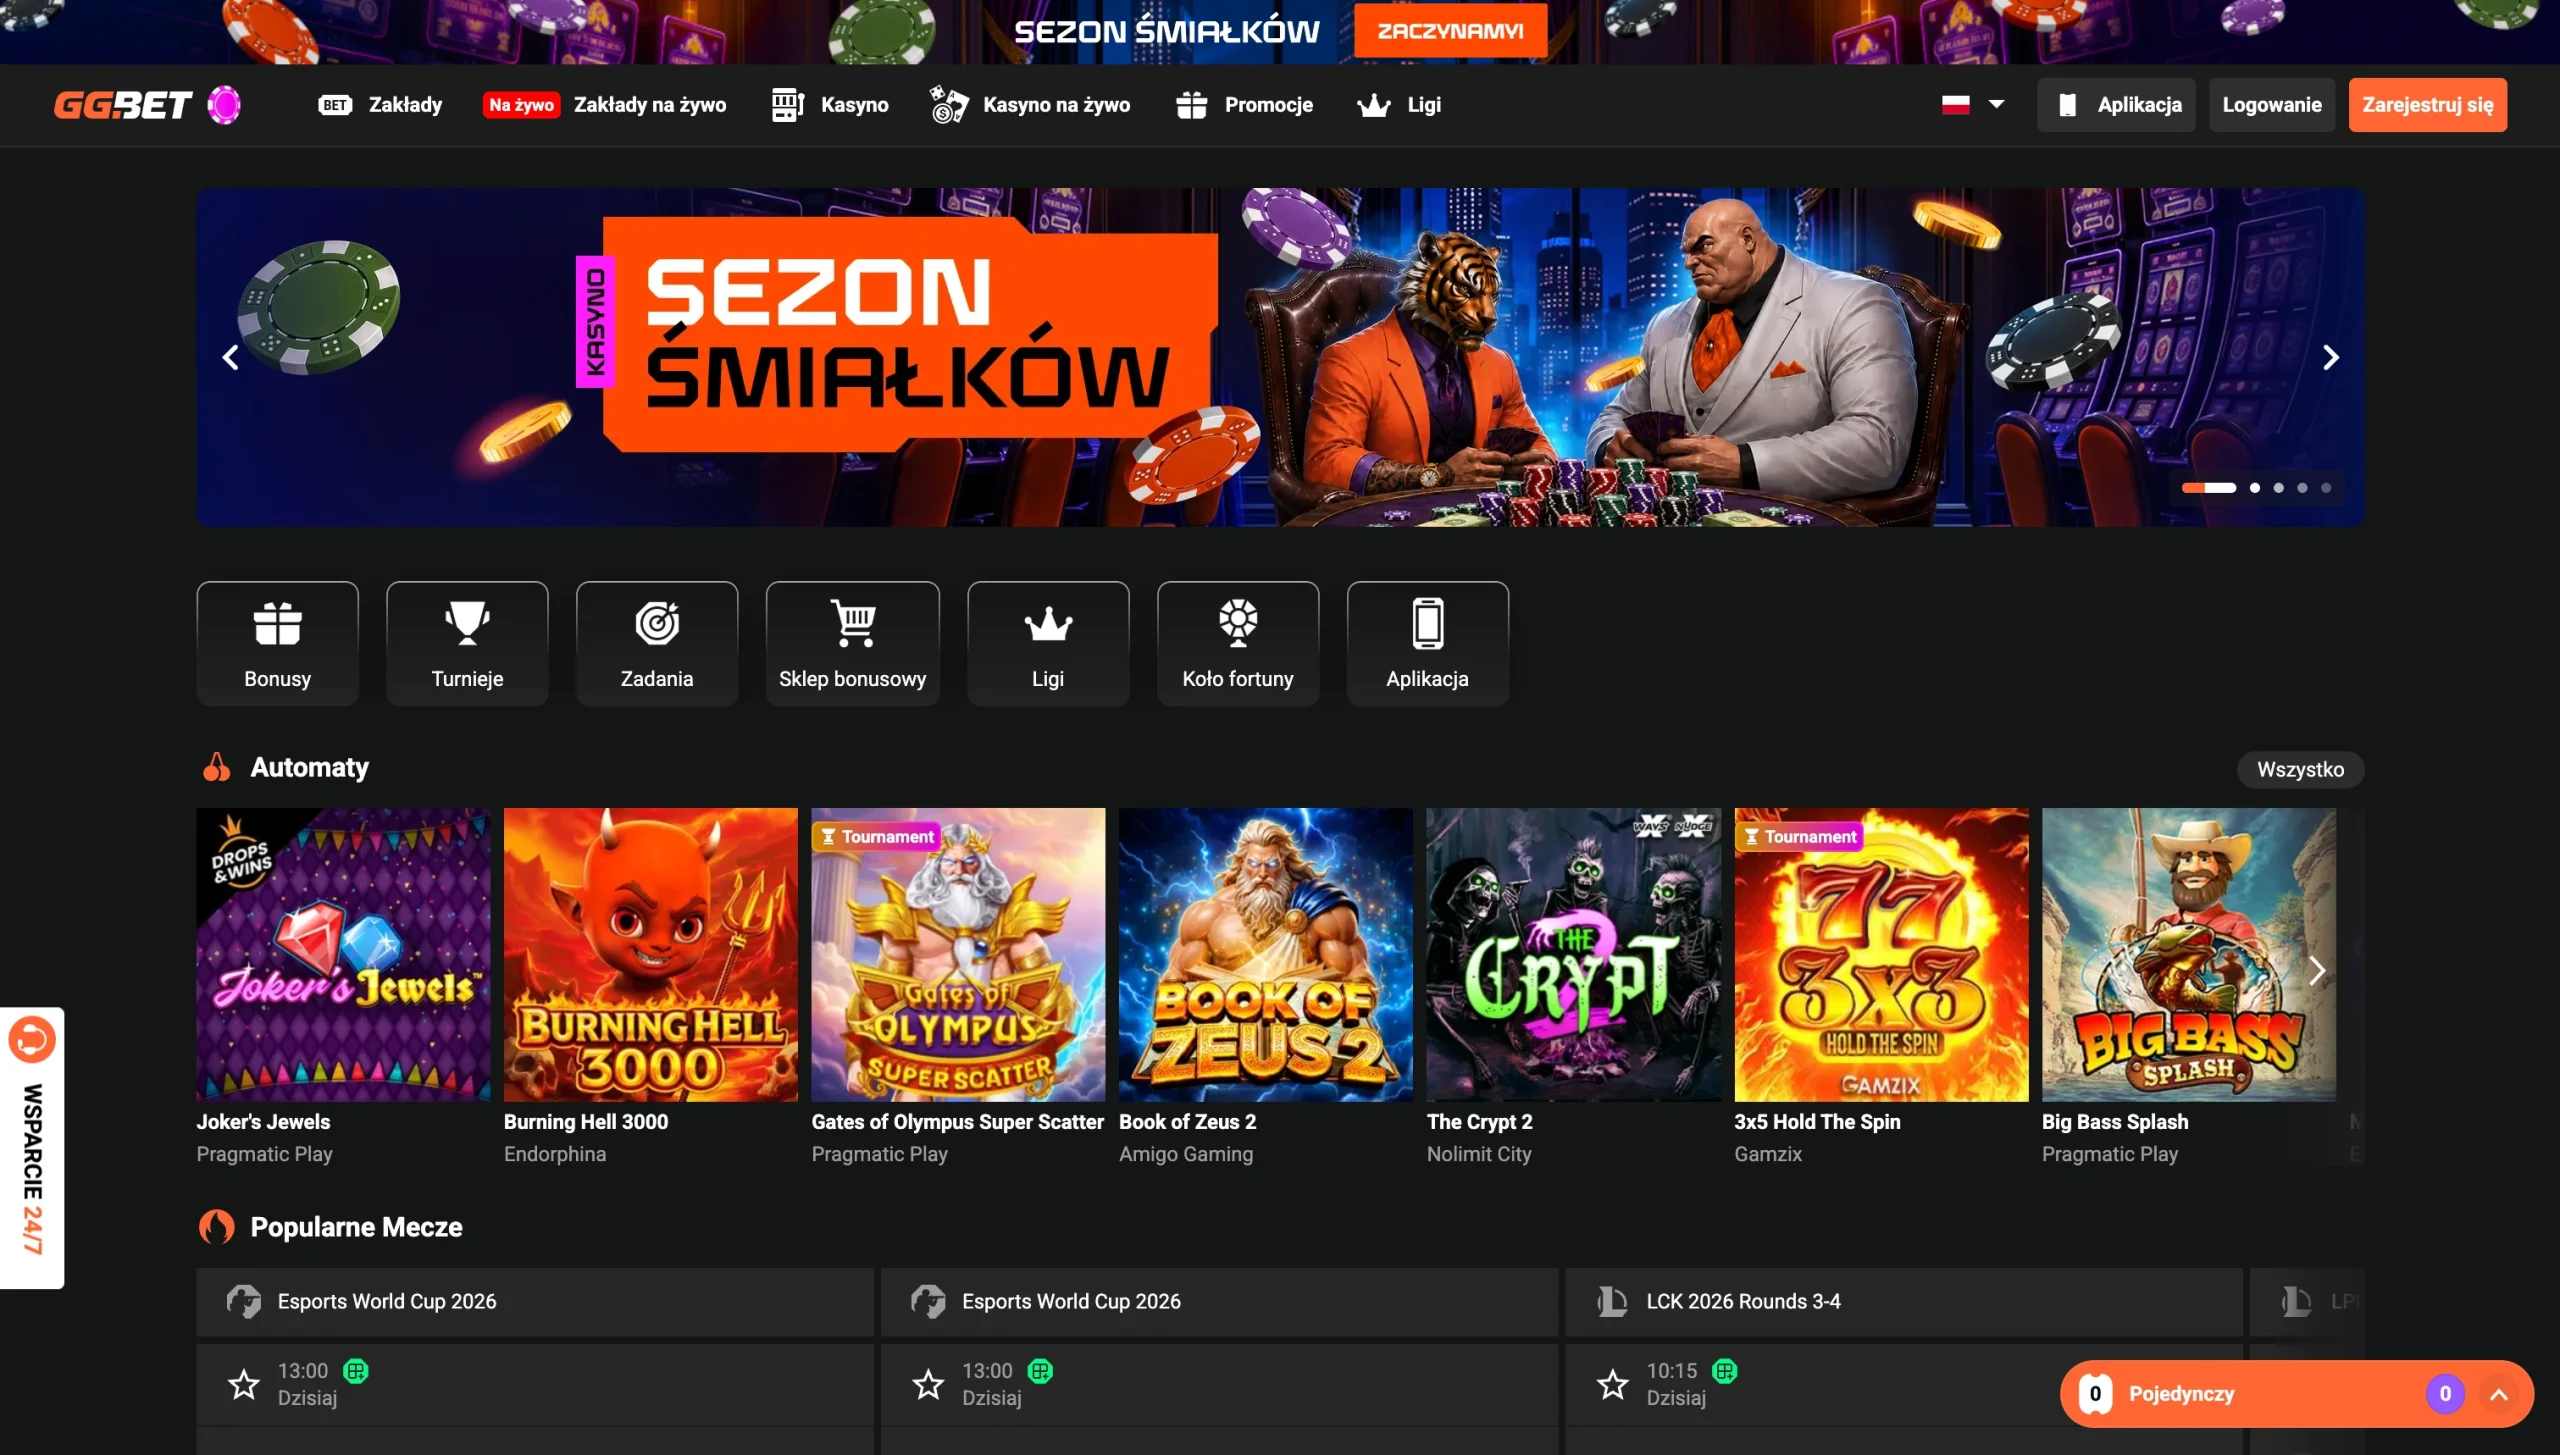Click the bet slip coupon icon with 0

pos(2096,1394)
